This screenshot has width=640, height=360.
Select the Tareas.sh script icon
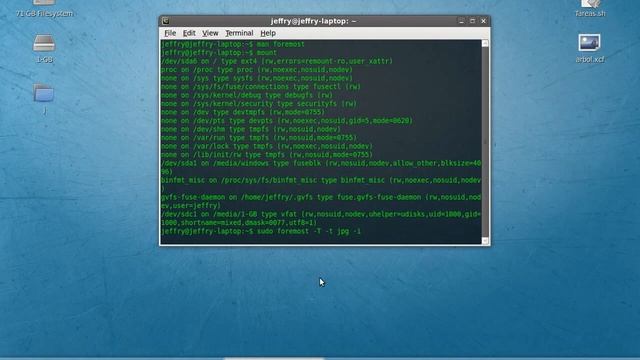[x=590, y=9]
